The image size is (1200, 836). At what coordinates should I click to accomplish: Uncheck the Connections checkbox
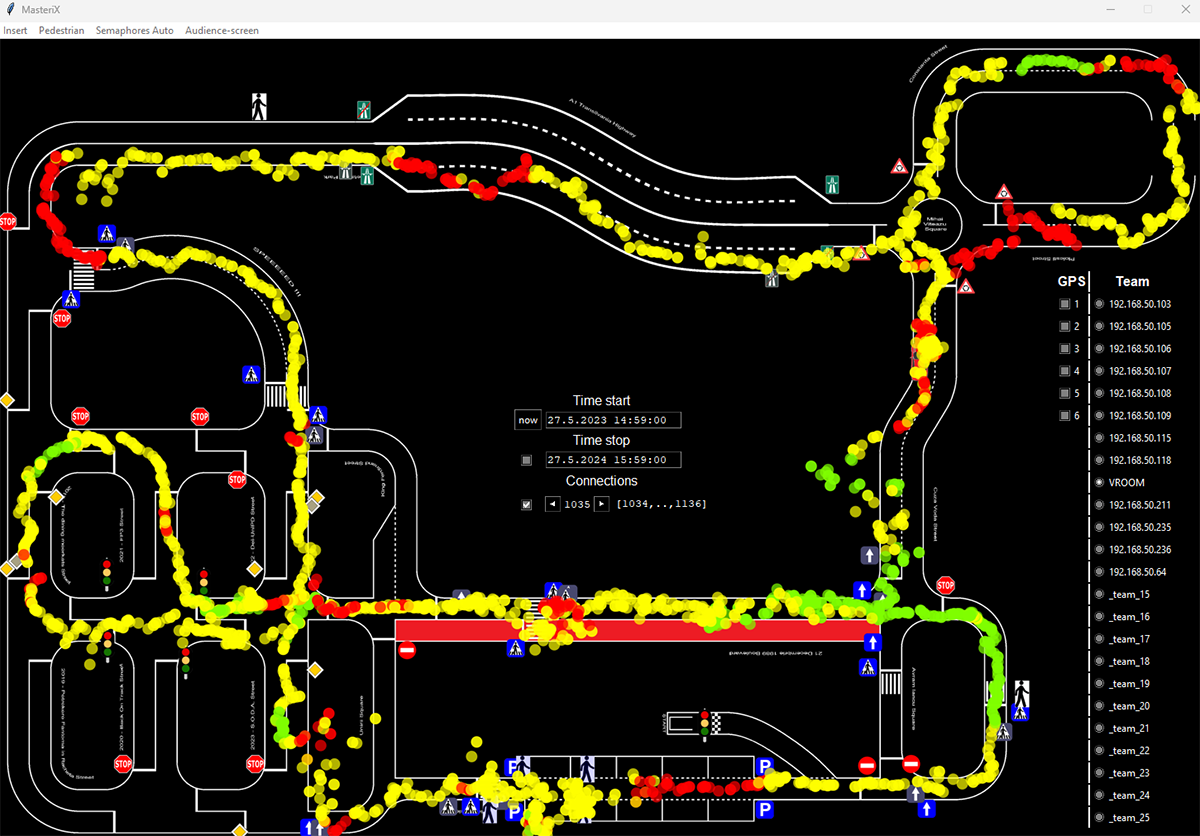[527, 504]
